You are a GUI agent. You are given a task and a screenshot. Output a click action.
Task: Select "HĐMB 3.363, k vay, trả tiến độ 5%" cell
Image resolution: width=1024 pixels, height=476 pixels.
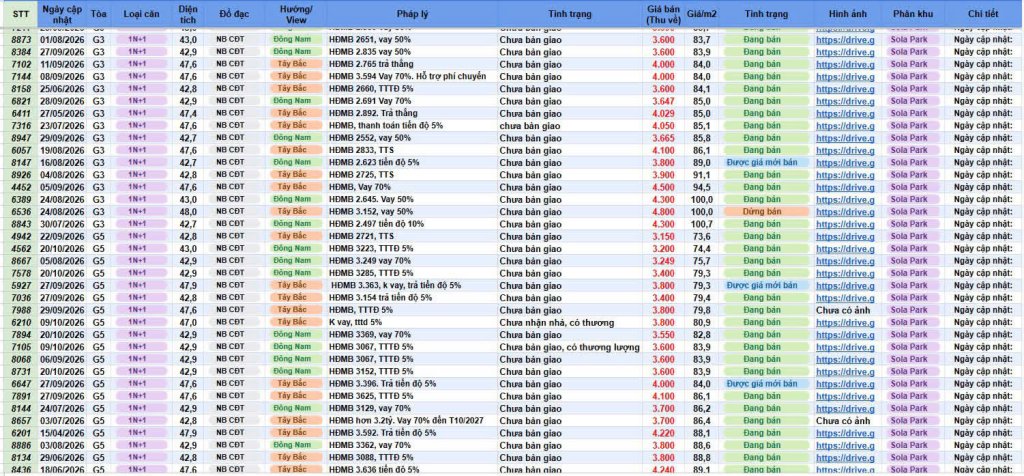pos(411,285)
